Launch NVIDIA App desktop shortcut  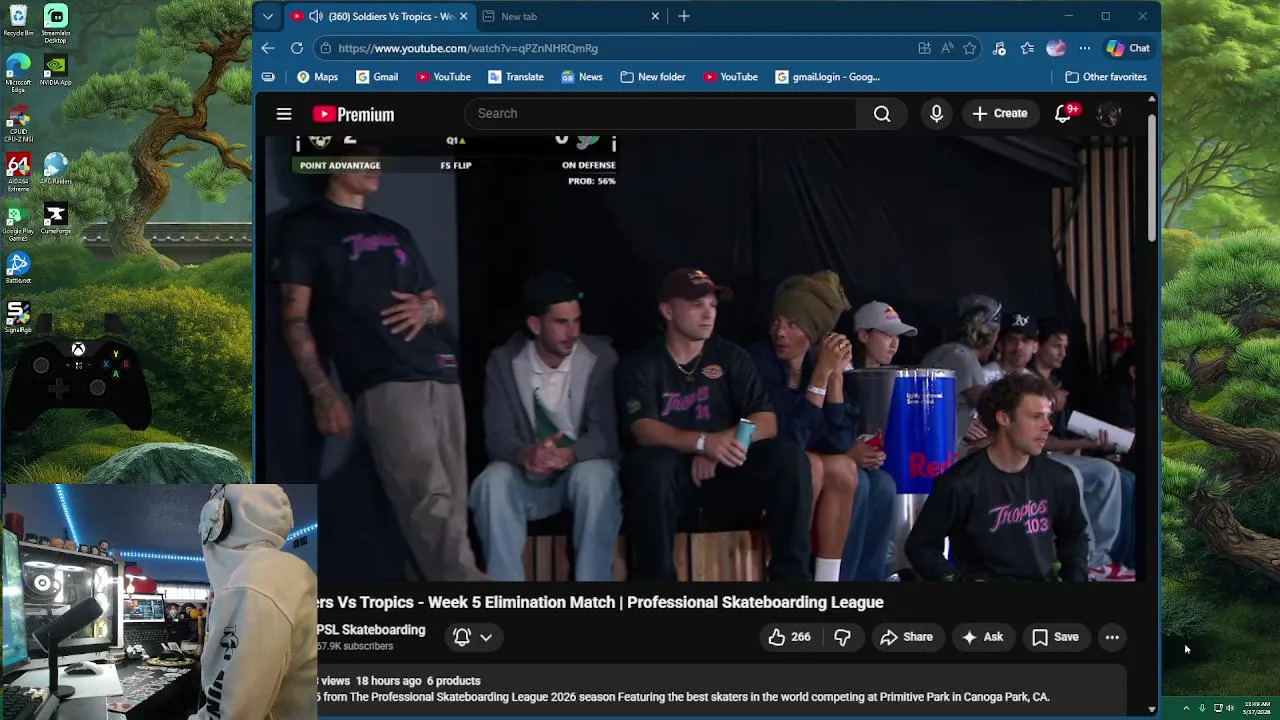pyautogui.click(x=56, y=70)
